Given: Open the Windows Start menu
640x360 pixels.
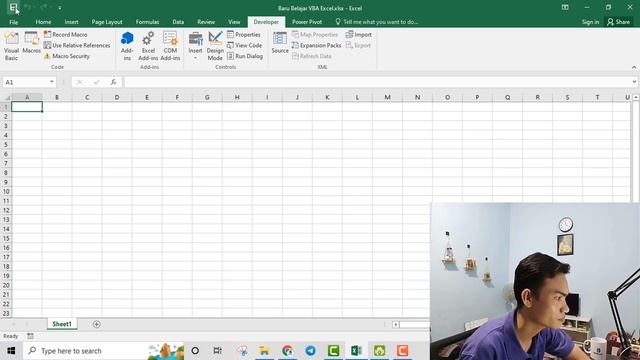Looking at the screenshot, I should tap(11, 351).
